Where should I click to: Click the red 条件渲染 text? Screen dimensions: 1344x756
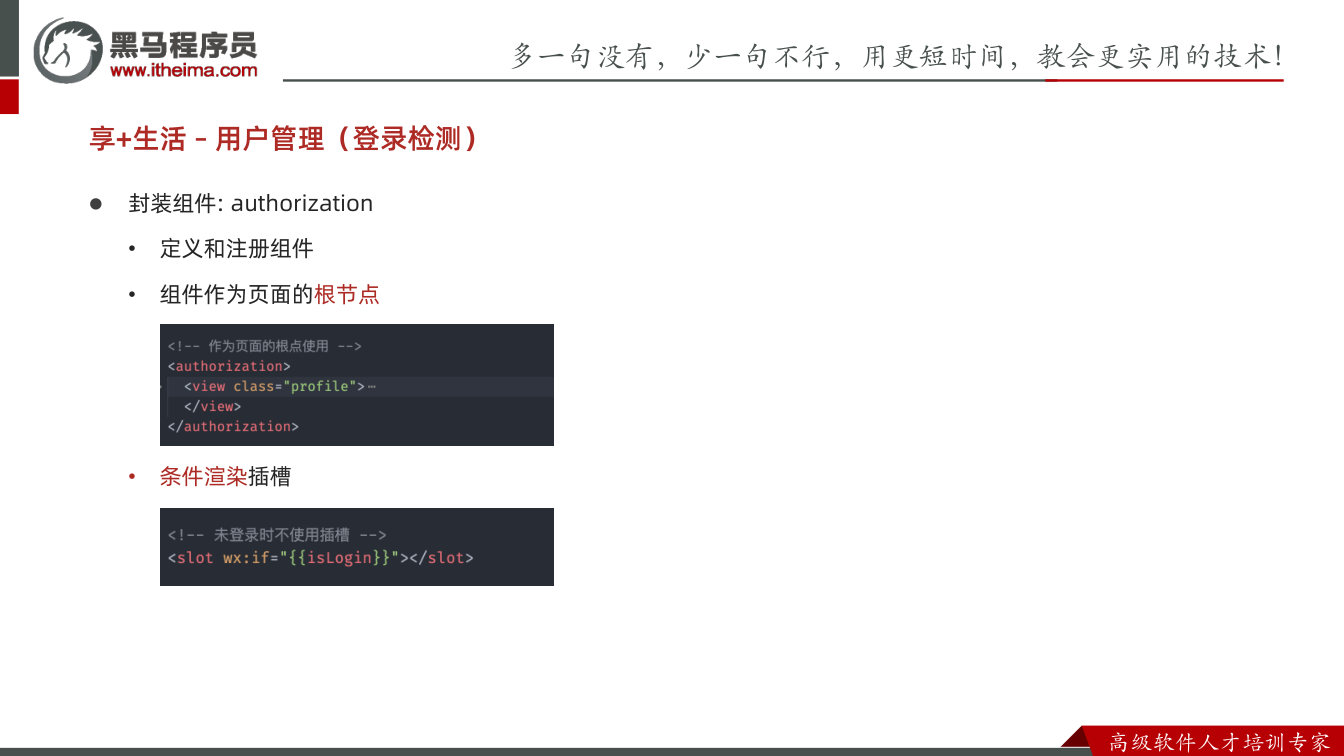[x=203, y=477]
